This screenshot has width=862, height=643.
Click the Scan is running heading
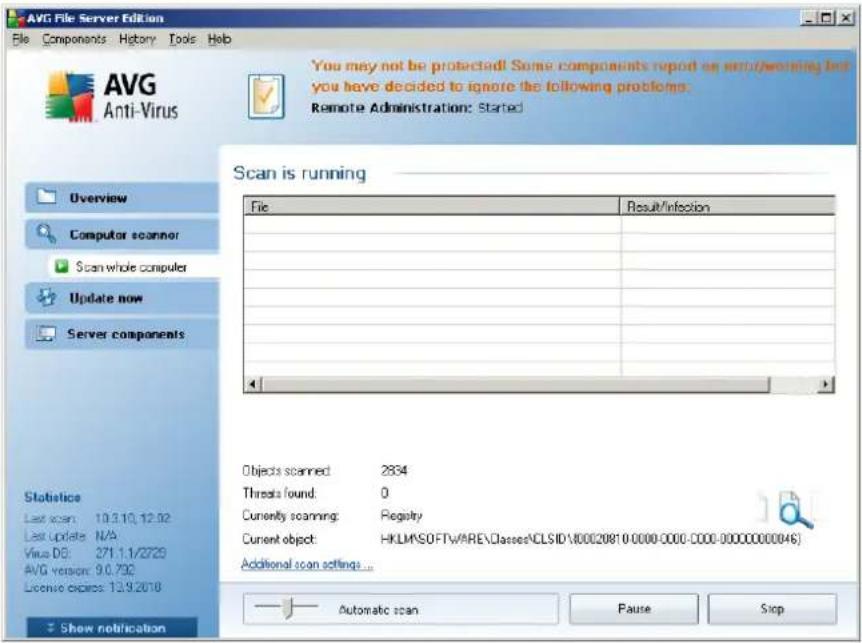click(x=300, y=173)
